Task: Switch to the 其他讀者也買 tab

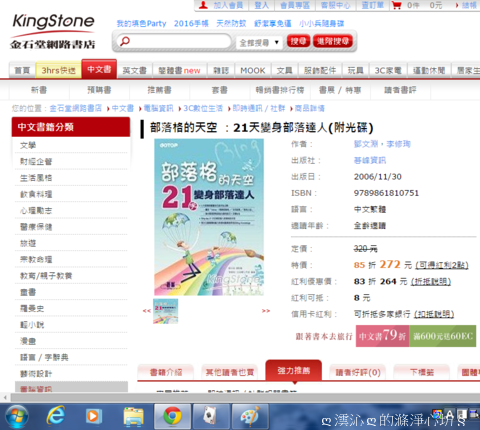Action: (x=230, y=372)
